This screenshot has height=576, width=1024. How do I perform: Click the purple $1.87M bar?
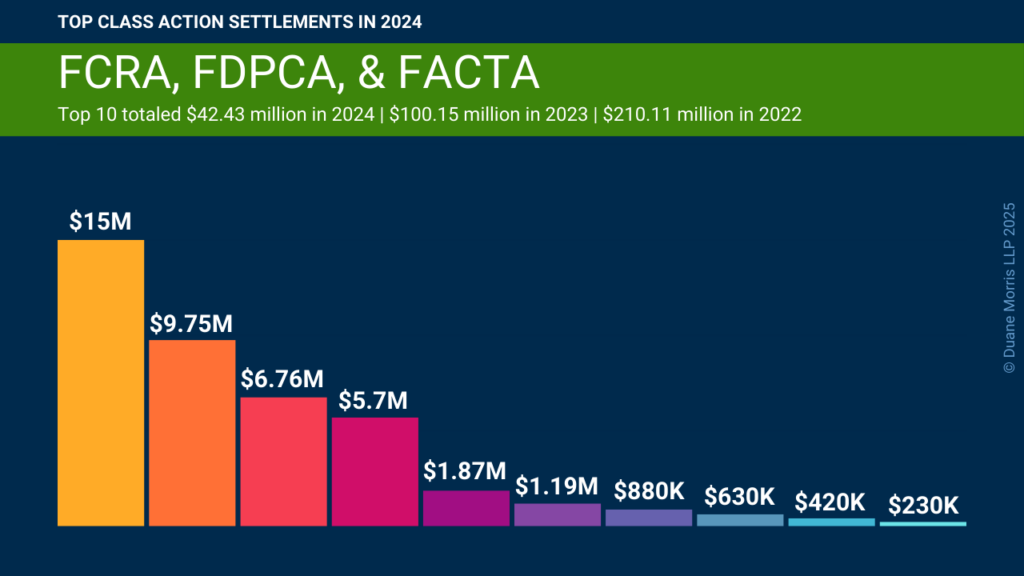click(x=466, y=508)
